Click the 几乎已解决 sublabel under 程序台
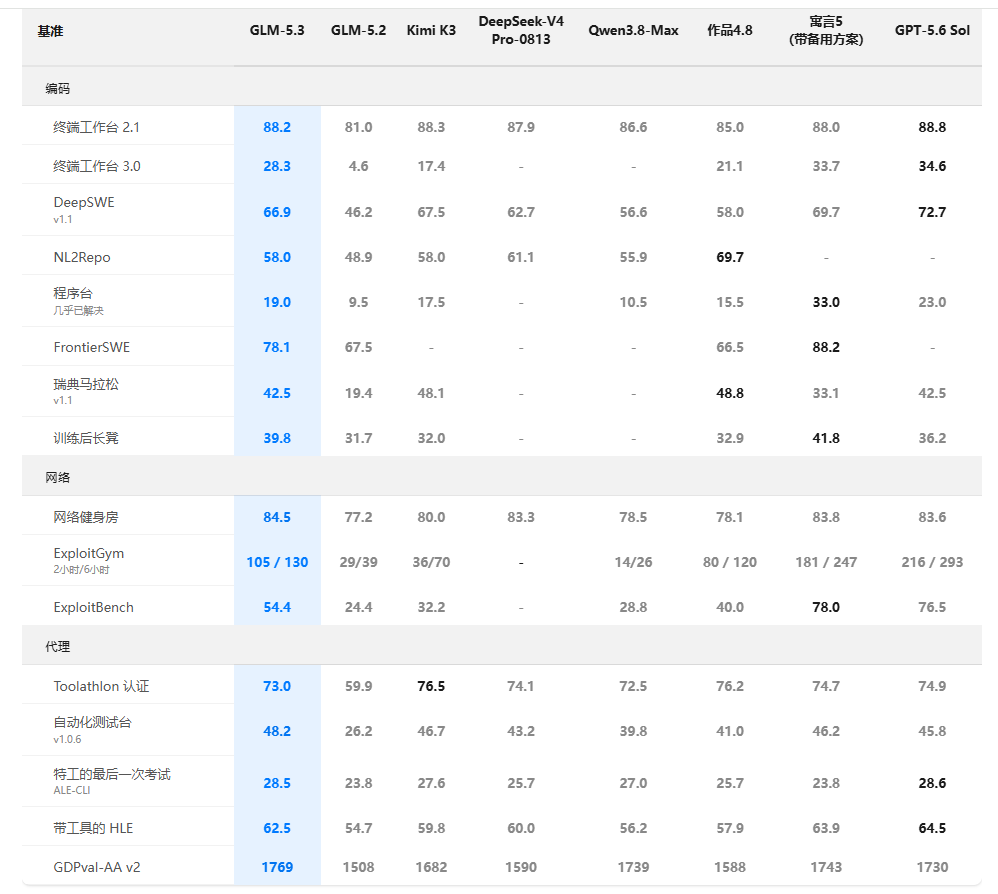The height and width of the screenshot is (894, 998). (x=78, y=311)
